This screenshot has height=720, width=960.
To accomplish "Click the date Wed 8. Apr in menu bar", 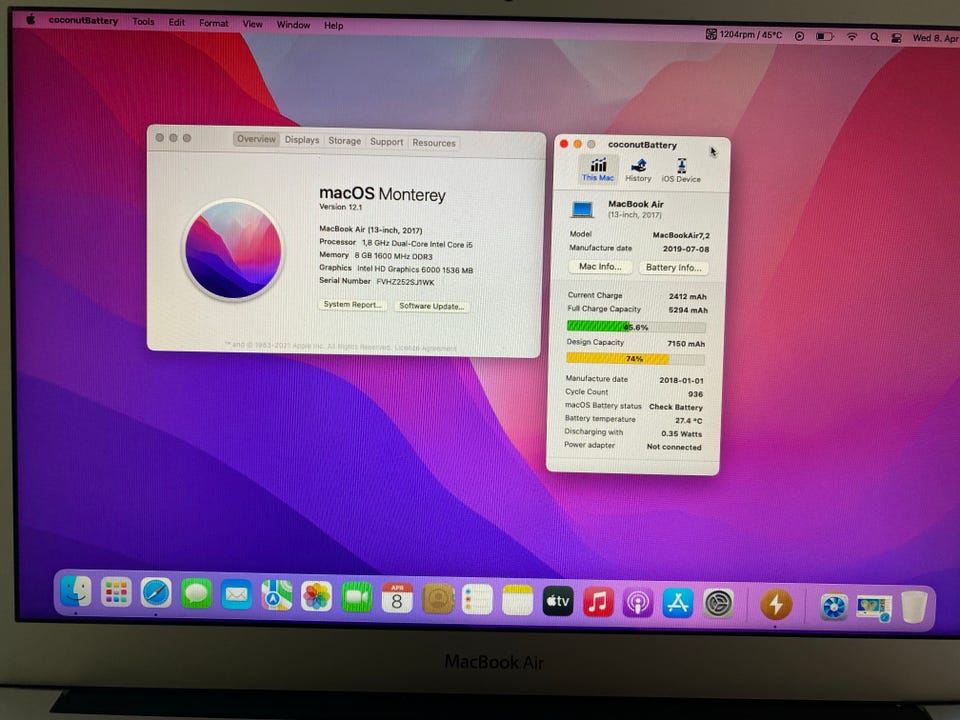I will point(936,38).
